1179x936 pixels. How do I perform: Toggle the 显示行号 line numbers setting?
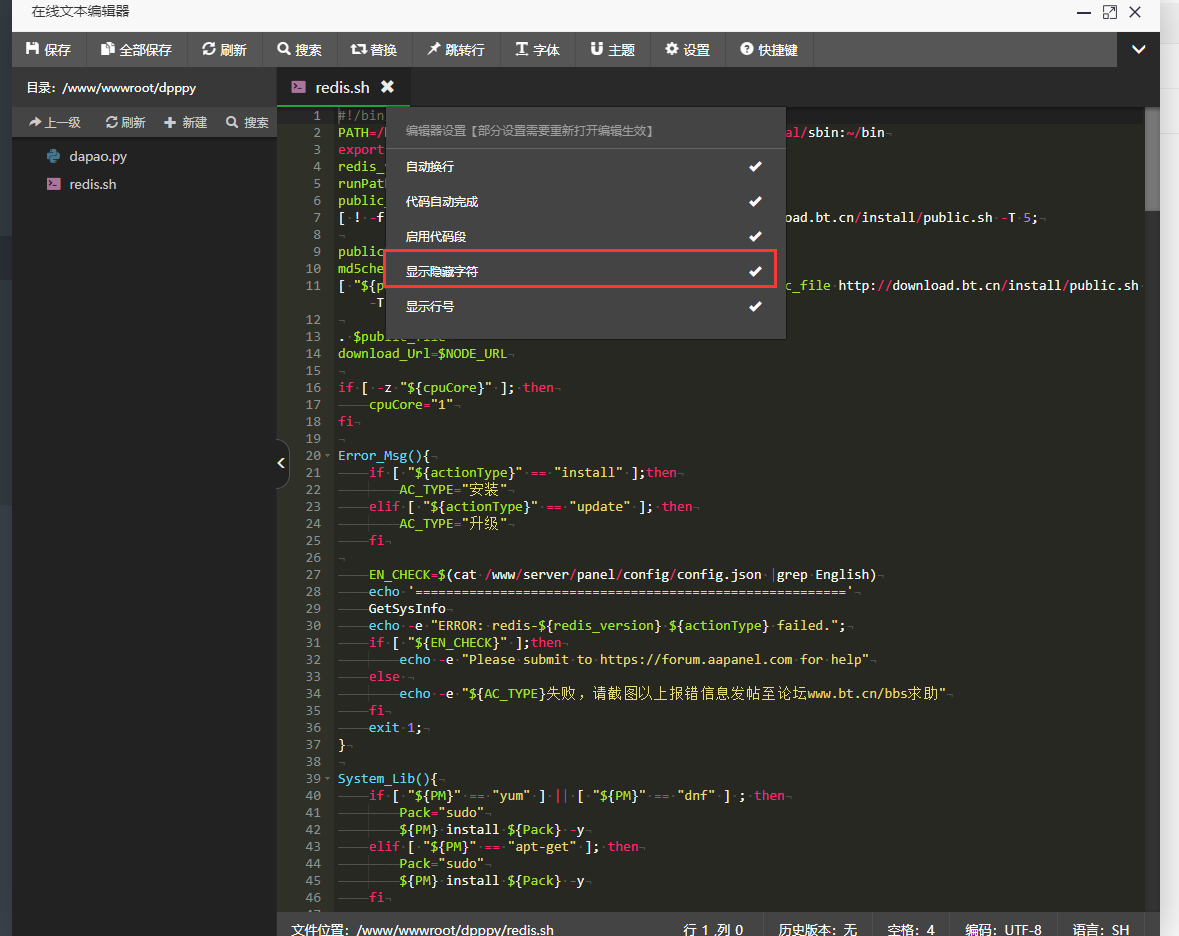click(585, 306)
